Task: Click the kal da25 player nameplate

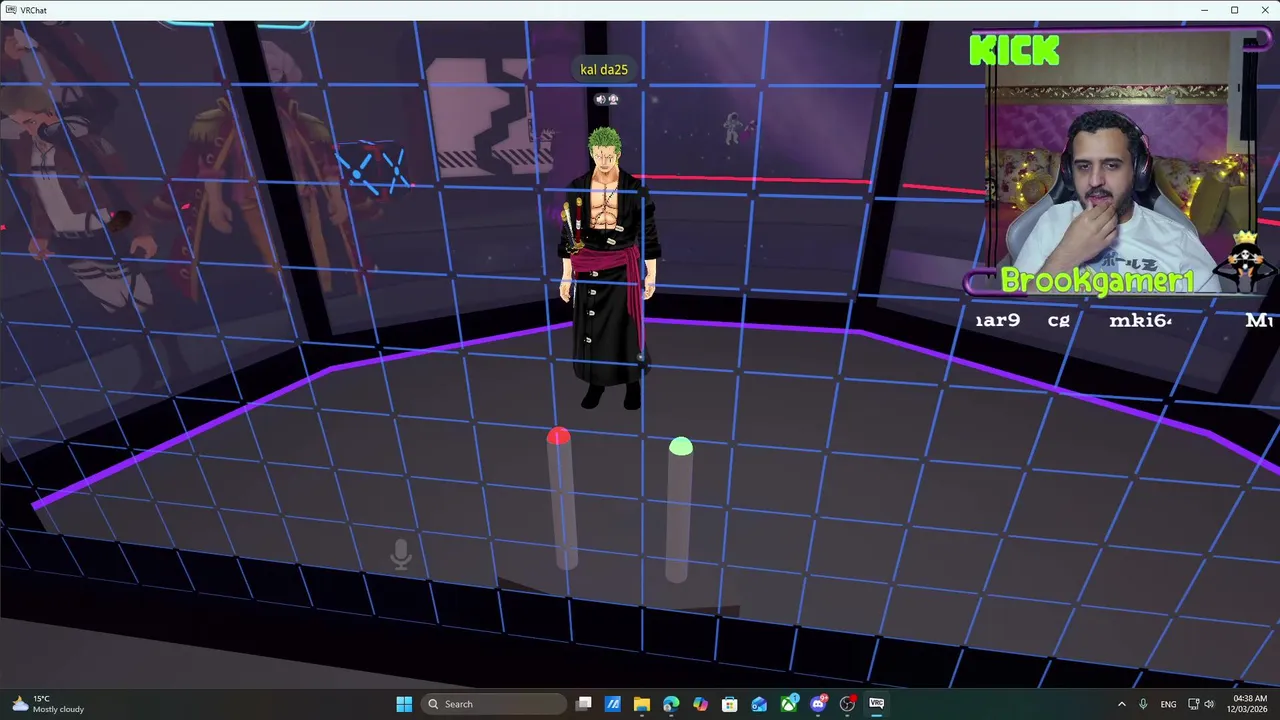Action: pyautogui.click(x=604, y=69)
